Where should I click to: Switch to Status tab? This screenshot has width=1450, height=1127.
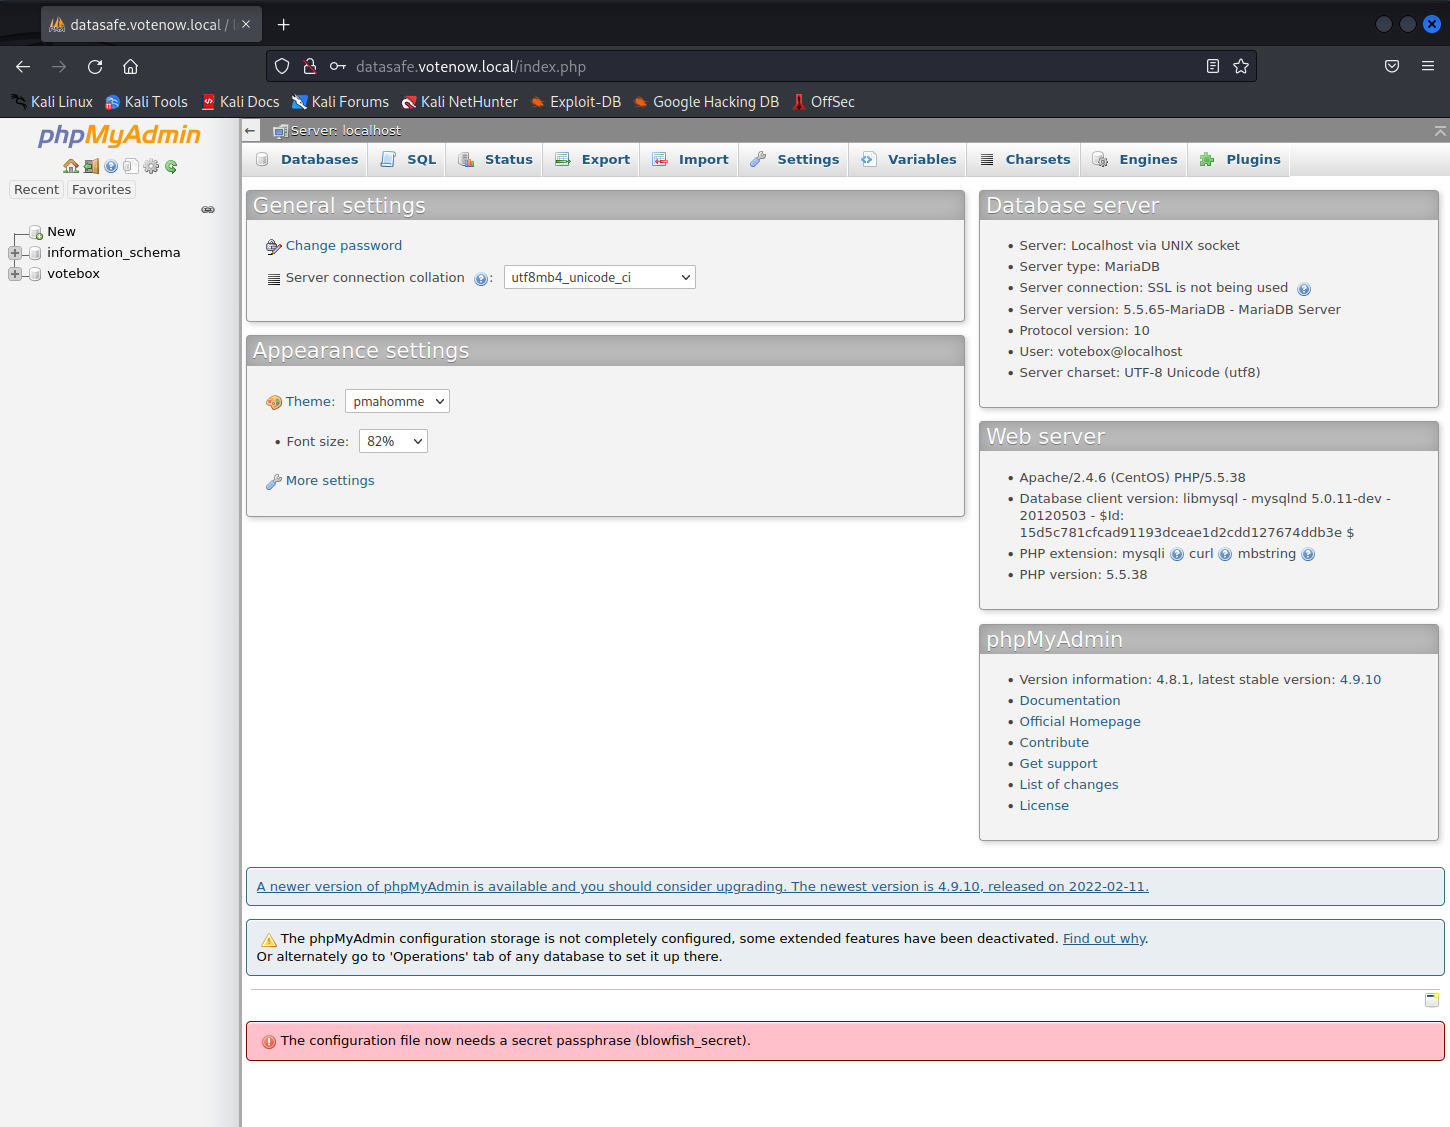495,160
